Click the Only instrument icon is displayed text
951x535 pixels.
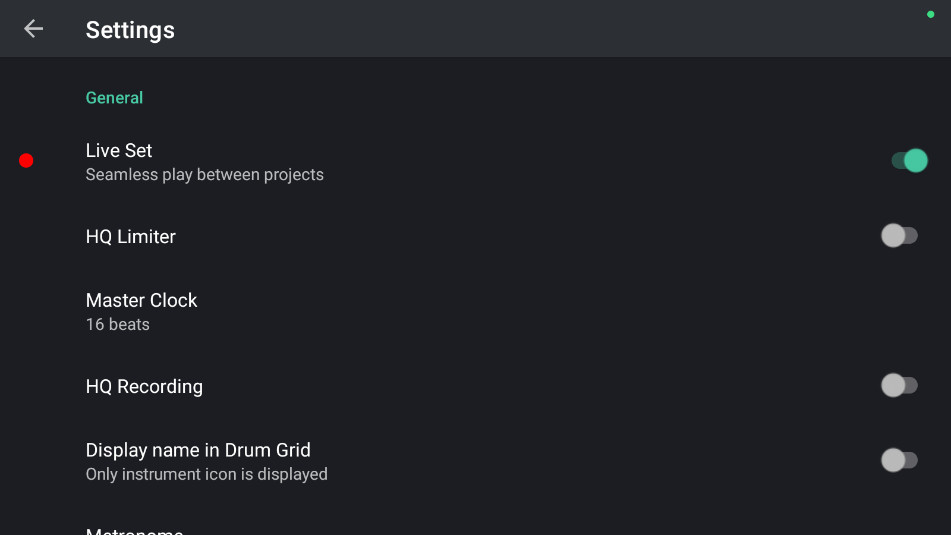click(207, 474)
